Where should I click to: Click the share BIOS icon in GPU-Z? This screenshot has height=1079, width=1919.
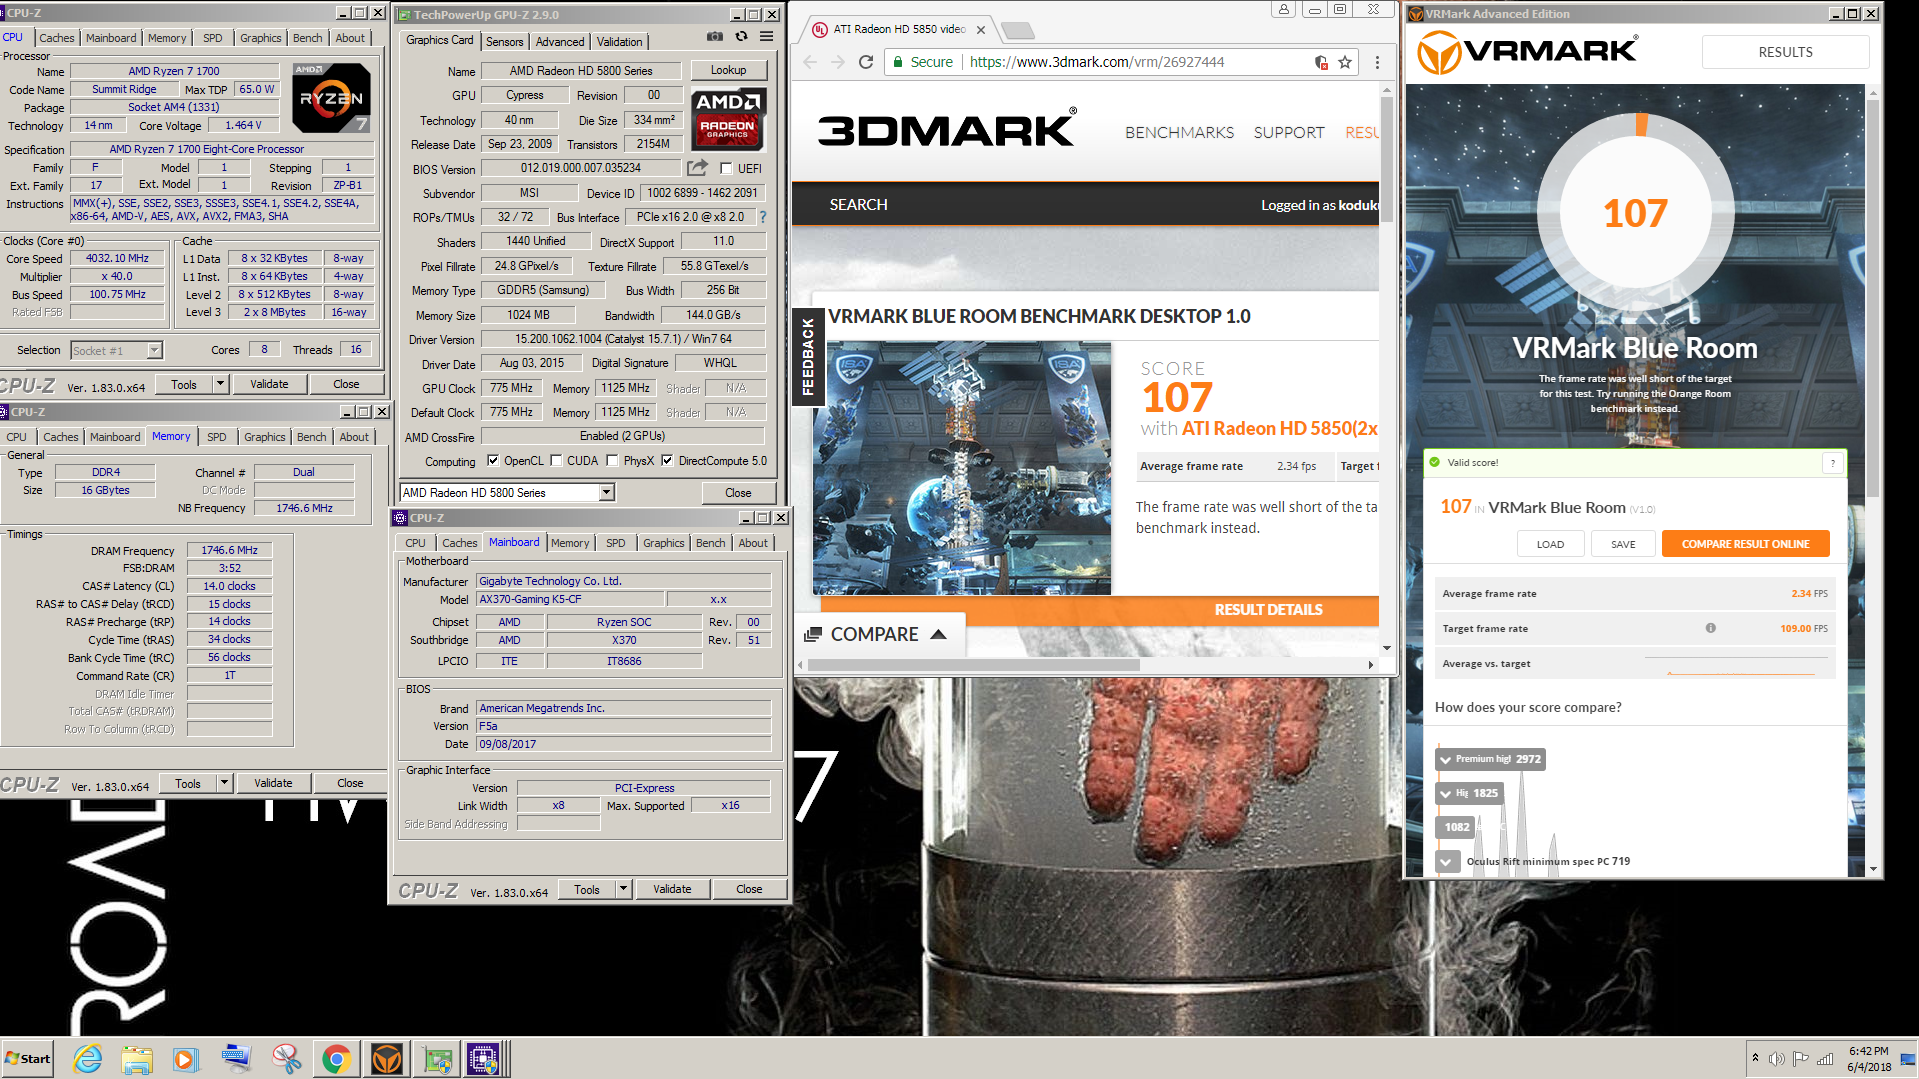tap(697, 168)
